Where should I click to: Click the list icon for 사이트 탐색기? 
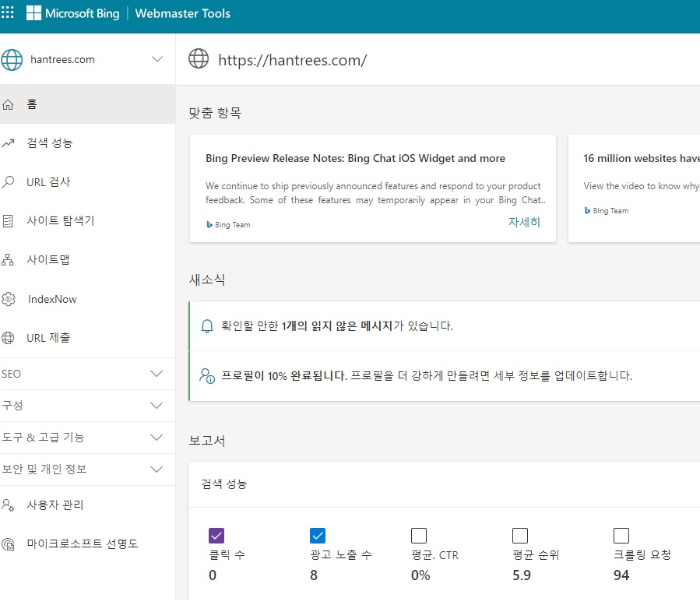point(8,221)
